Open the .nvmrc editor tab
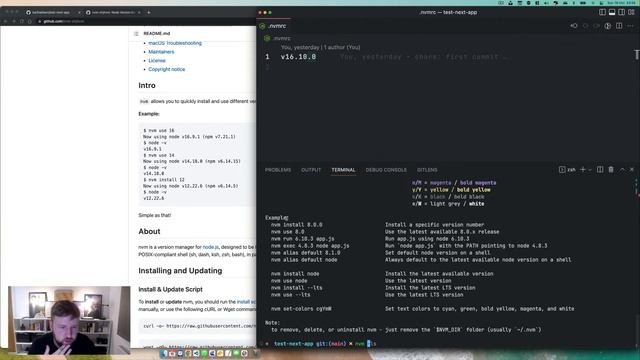The height and width of the screenshot is (360, 640). point(273,26)
